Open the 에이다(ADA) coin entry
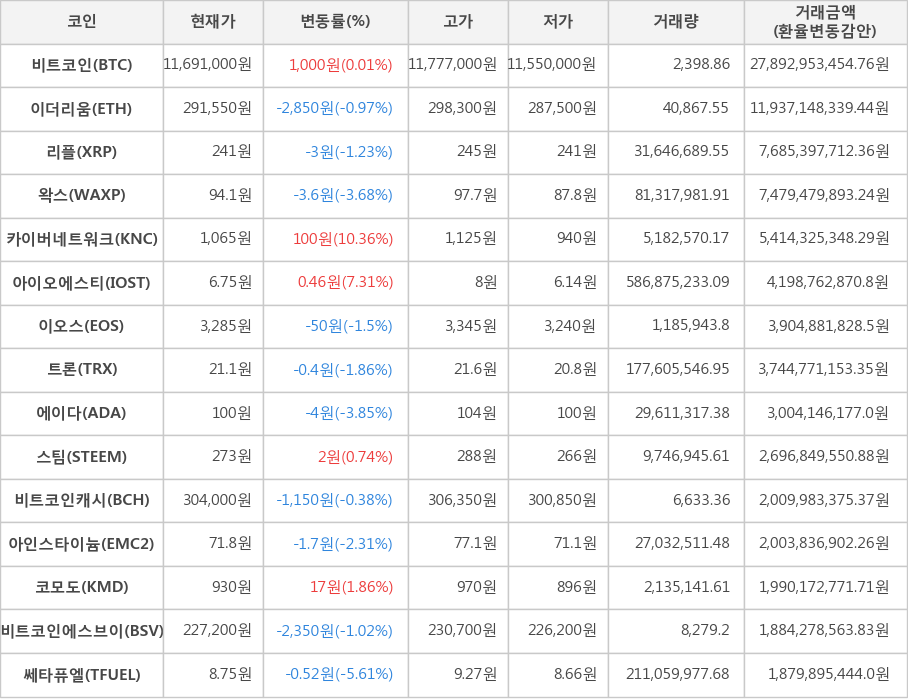Image resolution: width=908 pixels, height=700 pixels. pyautogui.click(x=82, y=413)
